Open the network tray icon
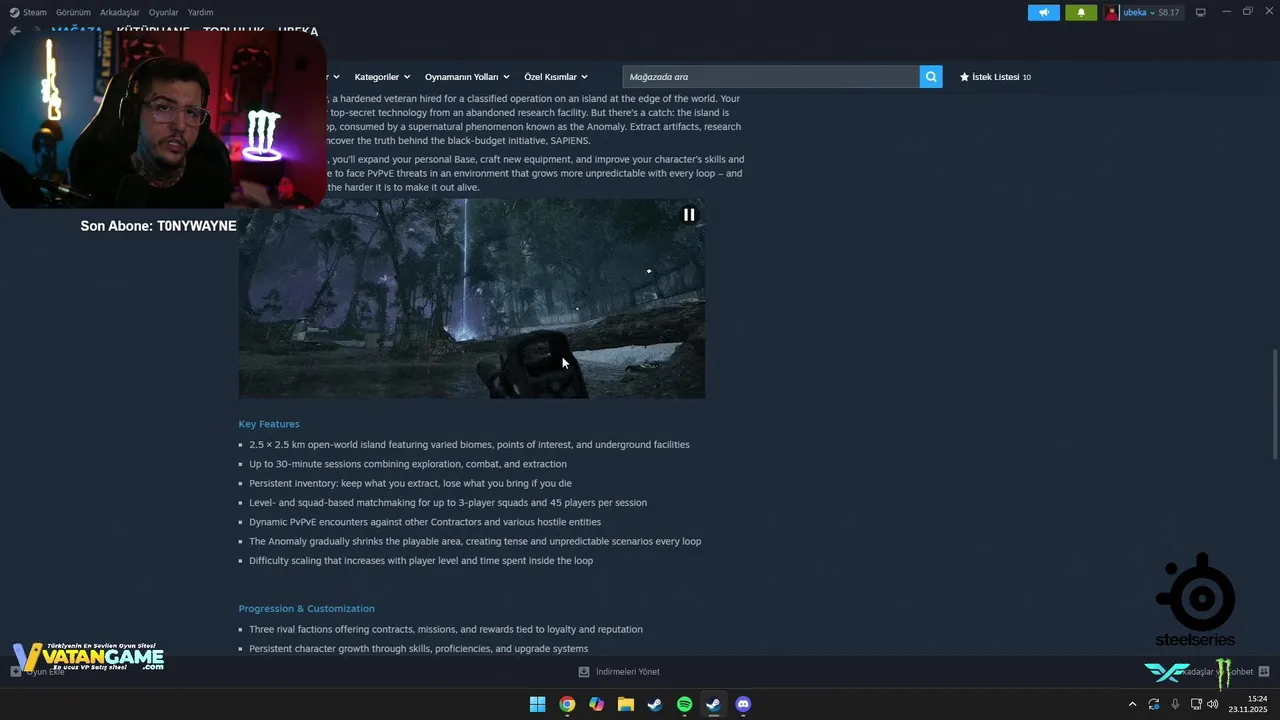 point(1196,704)
